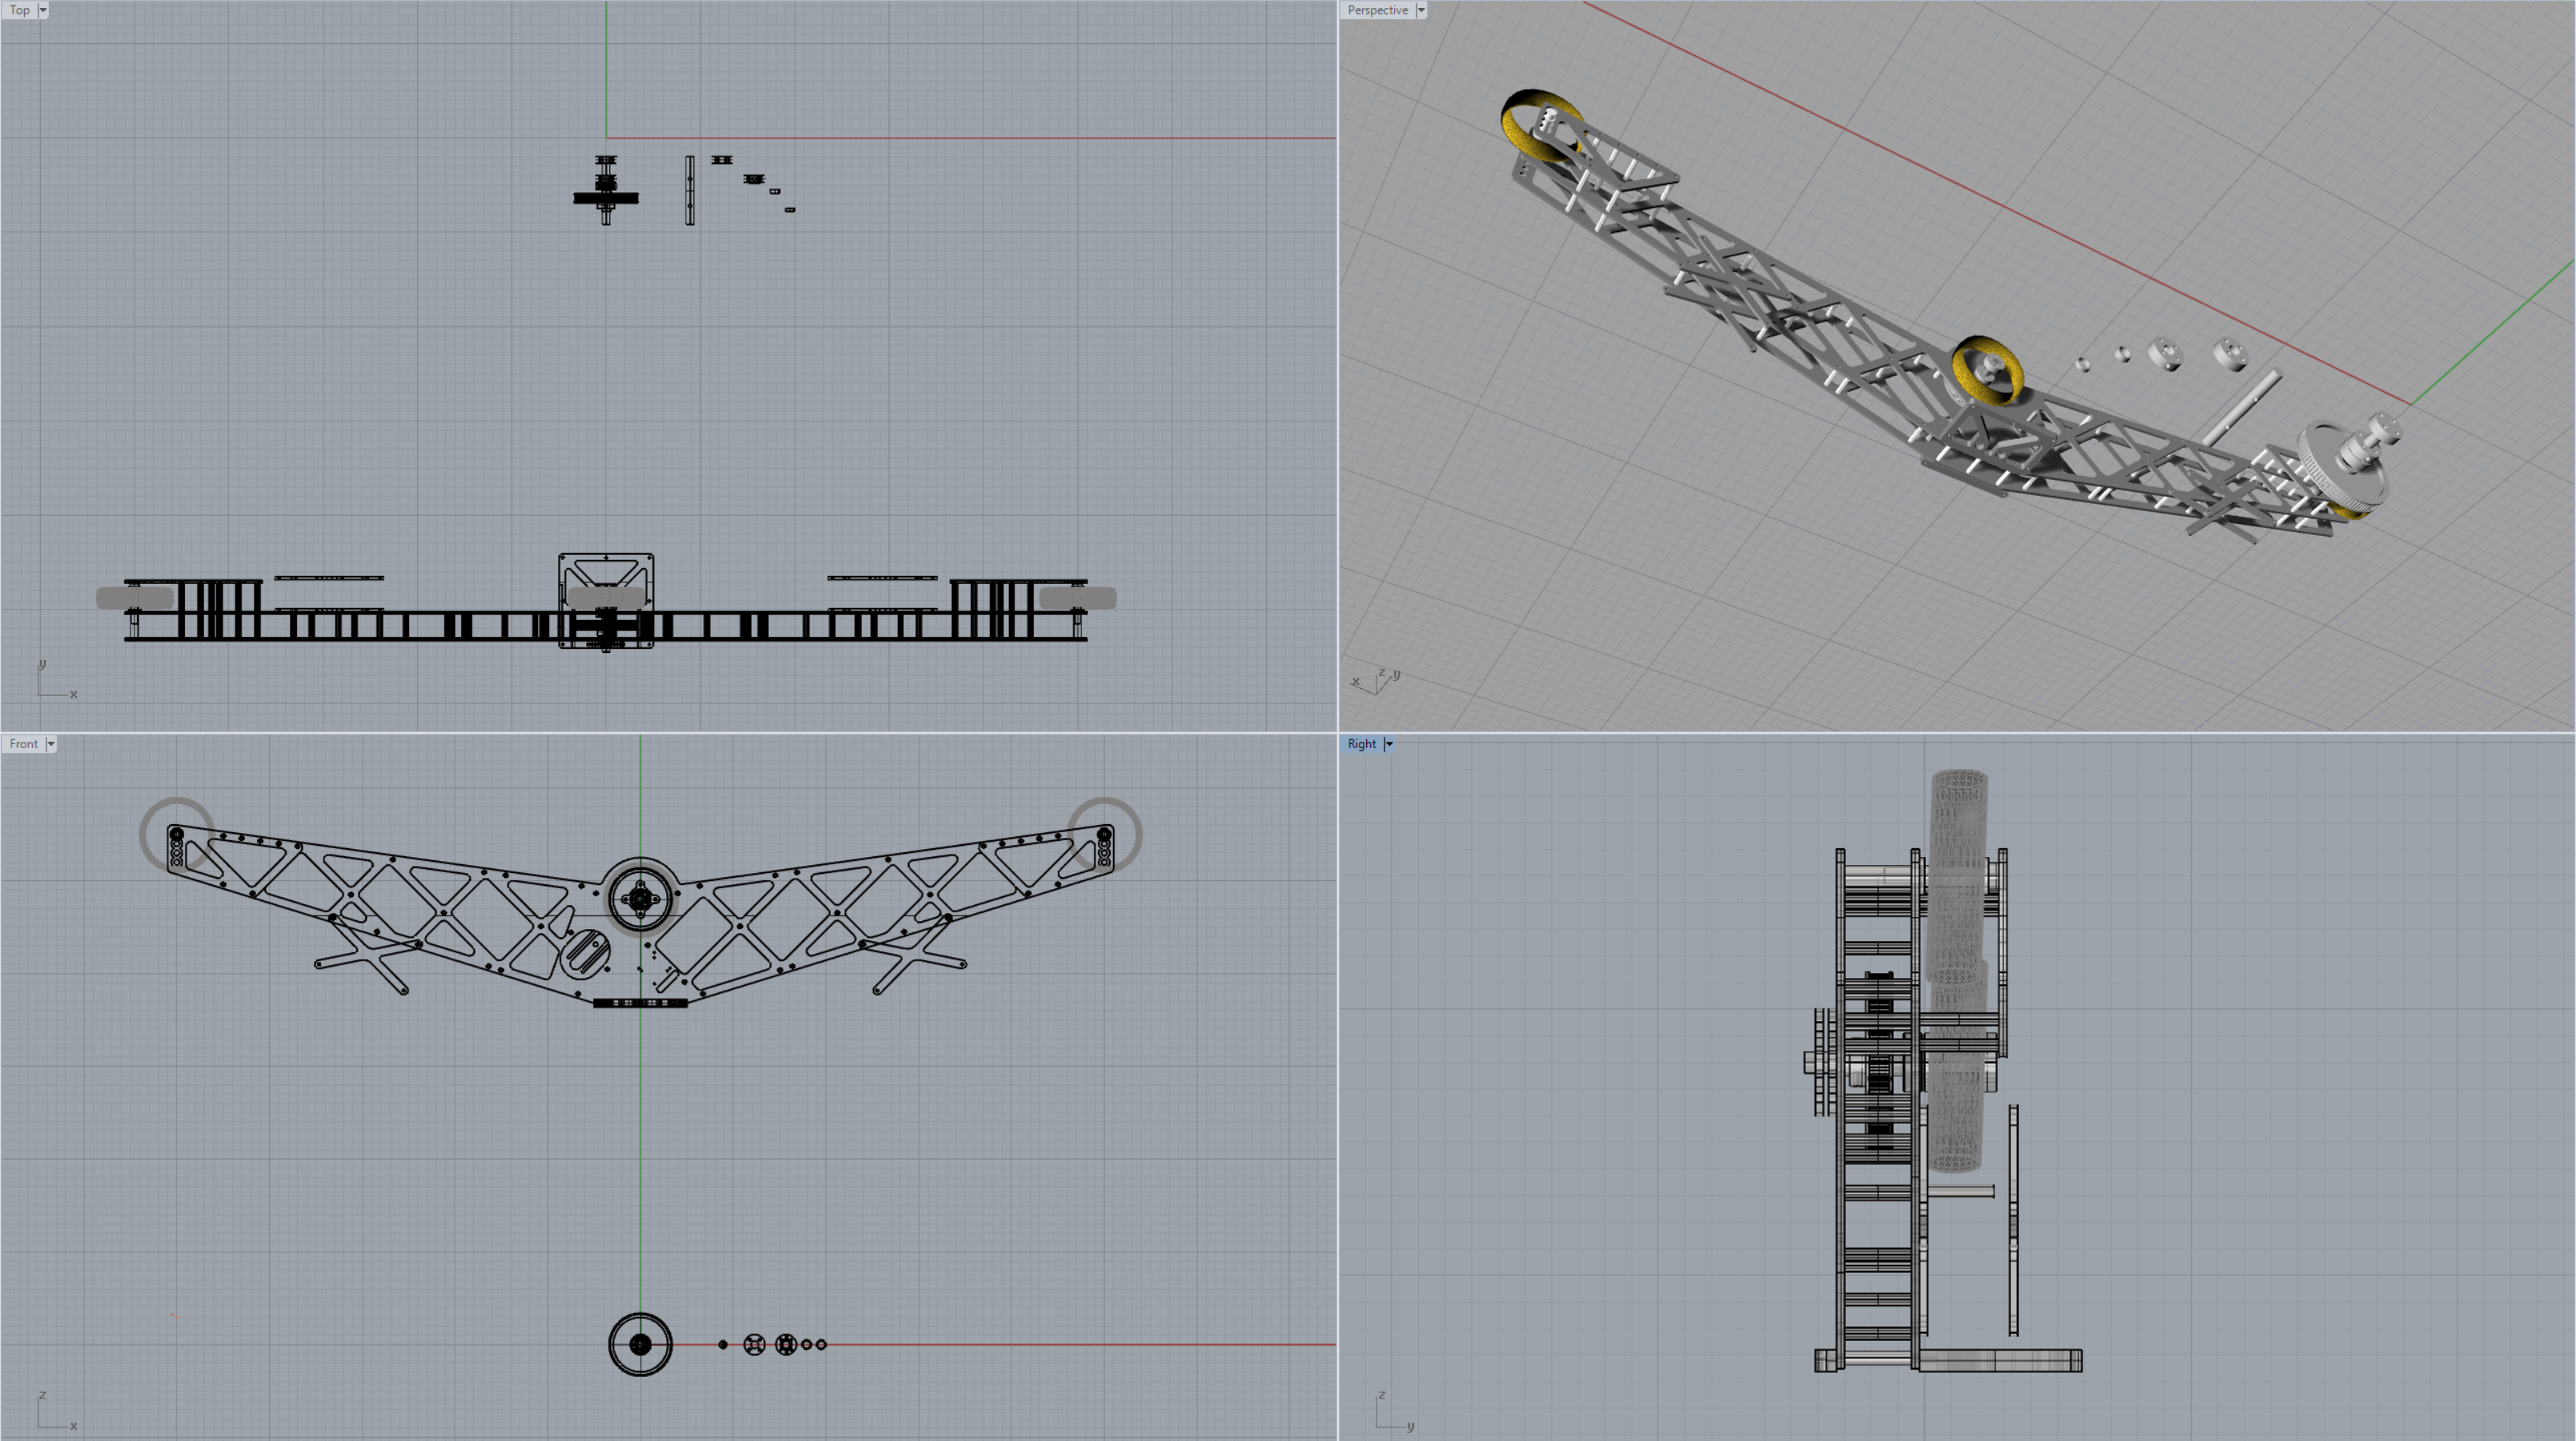Click the XYZ axis icon in Perspective view
The width and height of the screenshot is (2576, 1441).
pos(1376,680)
